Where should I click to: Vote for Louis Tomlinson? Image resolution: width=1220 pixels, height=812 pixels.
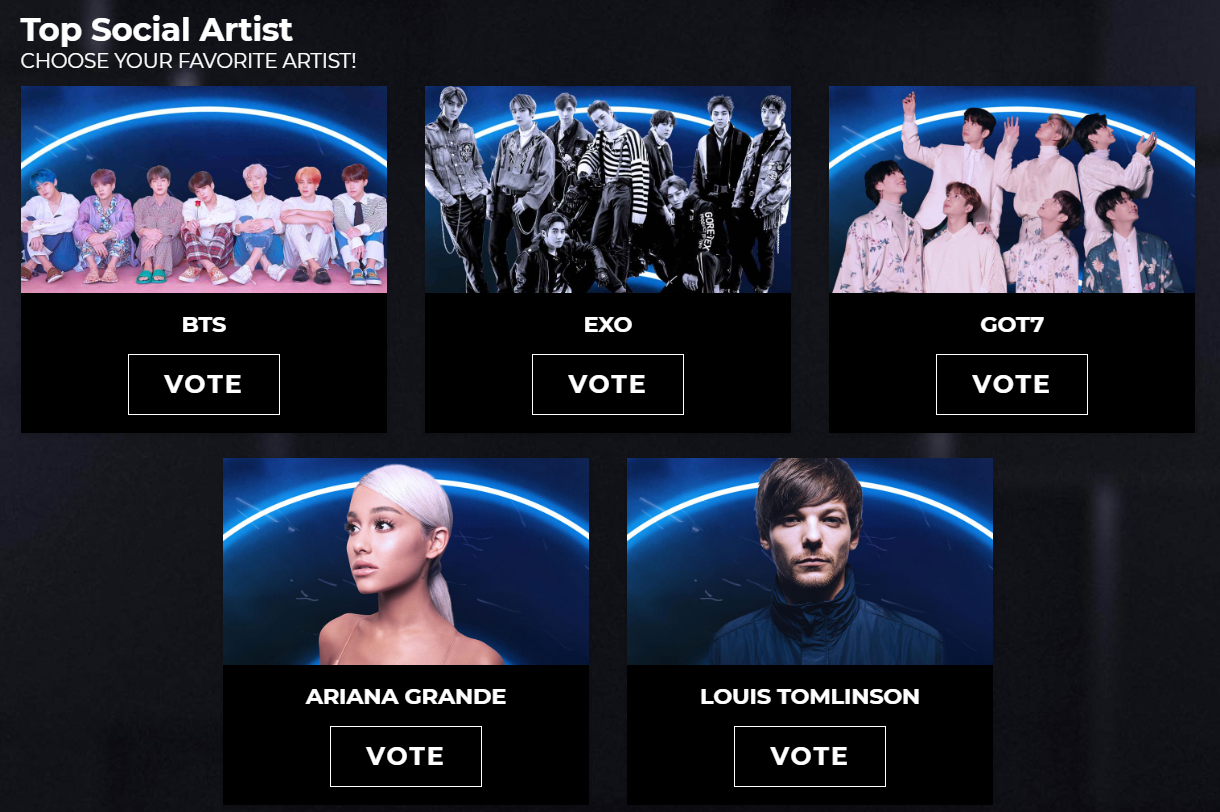810,756
